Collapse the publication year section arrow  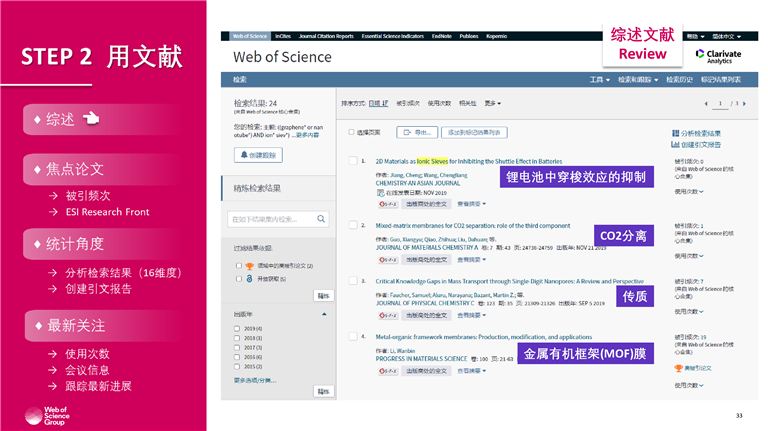click(324, 314)
